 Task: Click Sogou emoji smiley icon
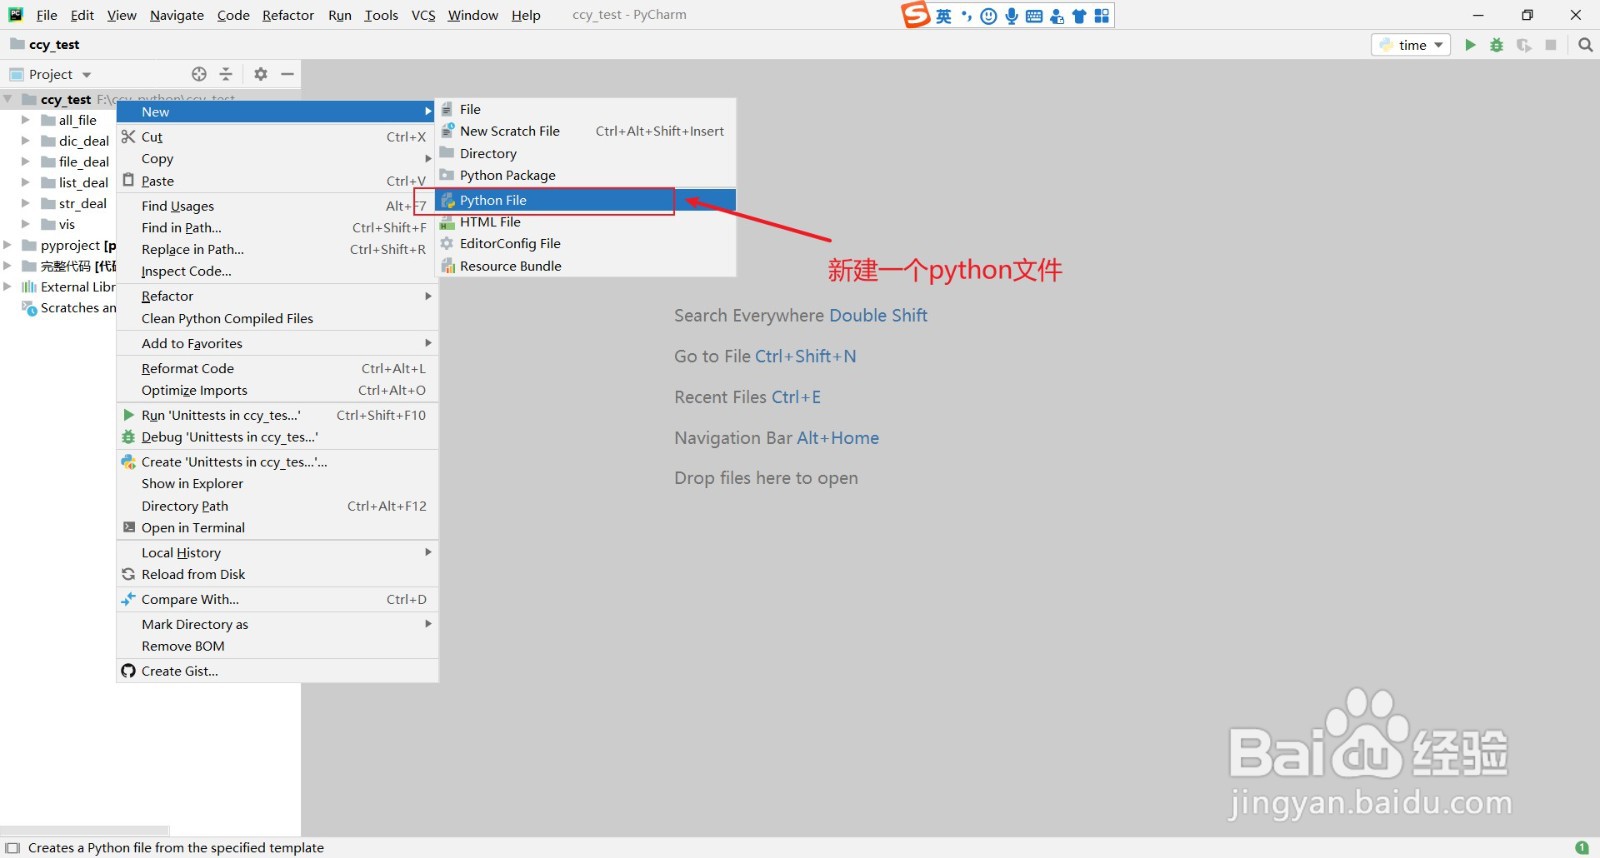coord(989,16)
